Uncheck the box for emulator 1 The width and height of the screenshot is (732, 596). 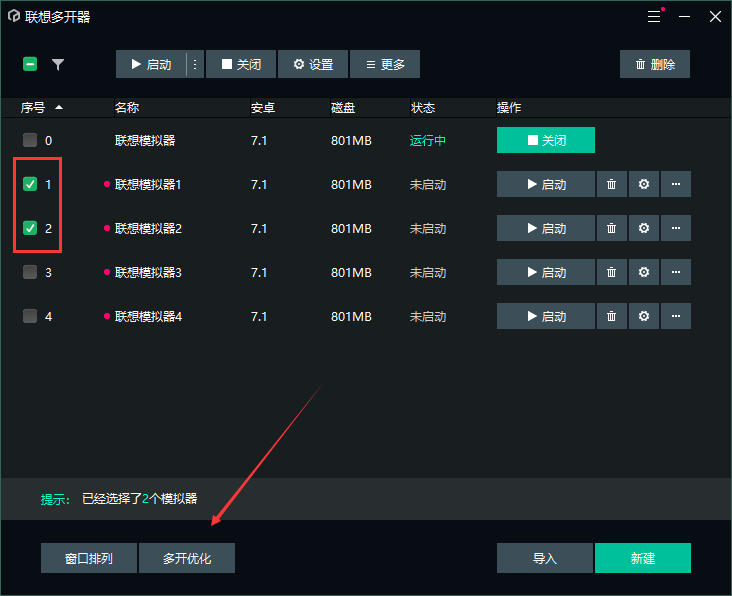[30, 184]
